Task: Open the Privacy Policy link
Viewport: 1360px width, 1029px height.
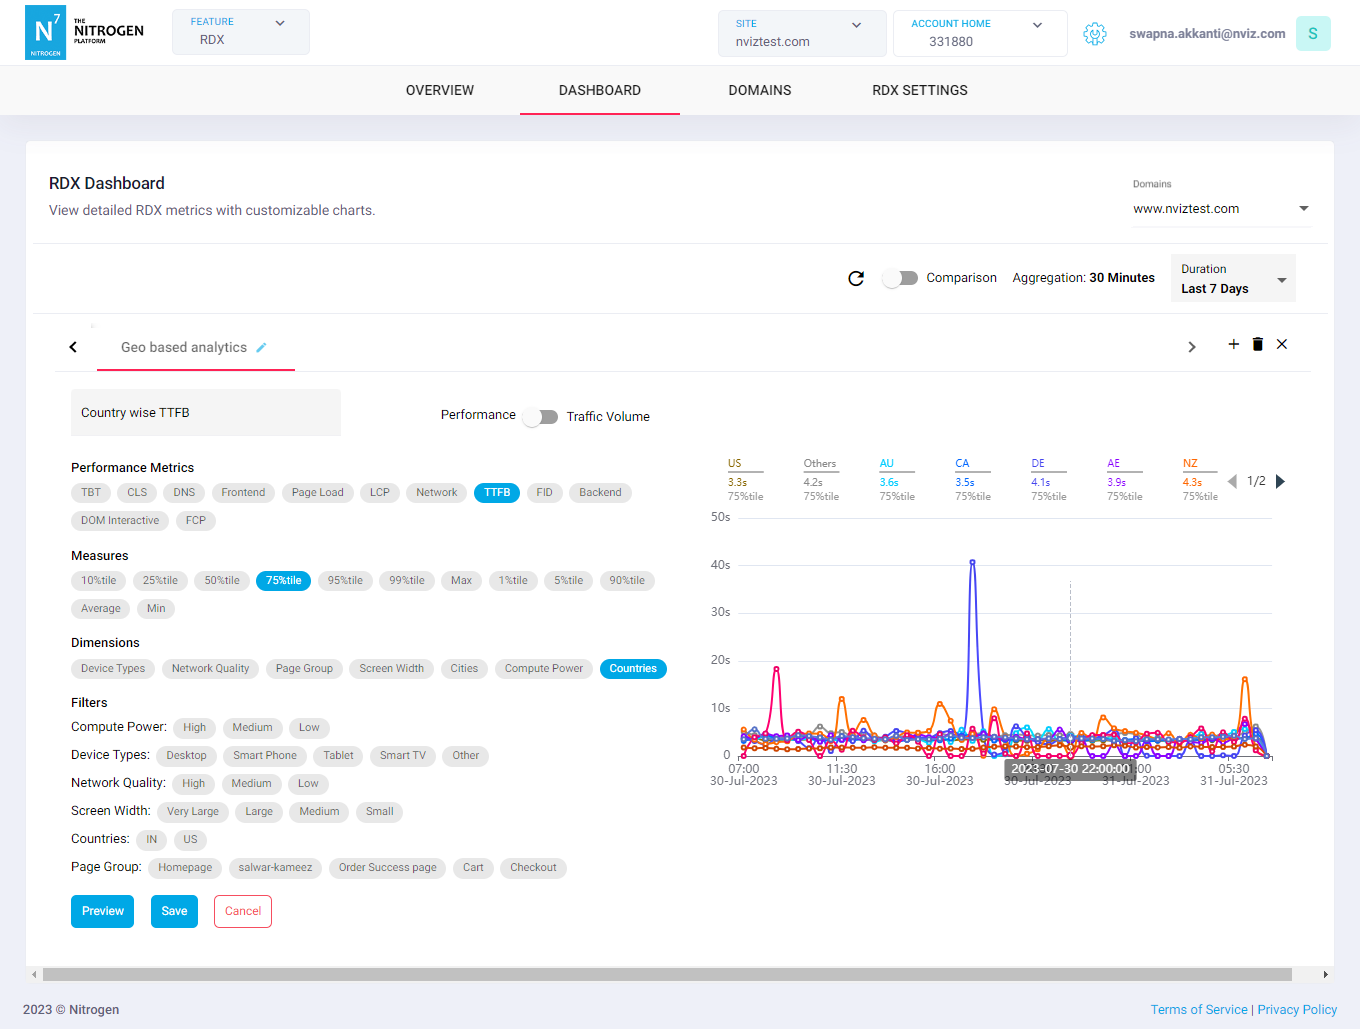Action: (x=1297, y=1010)
